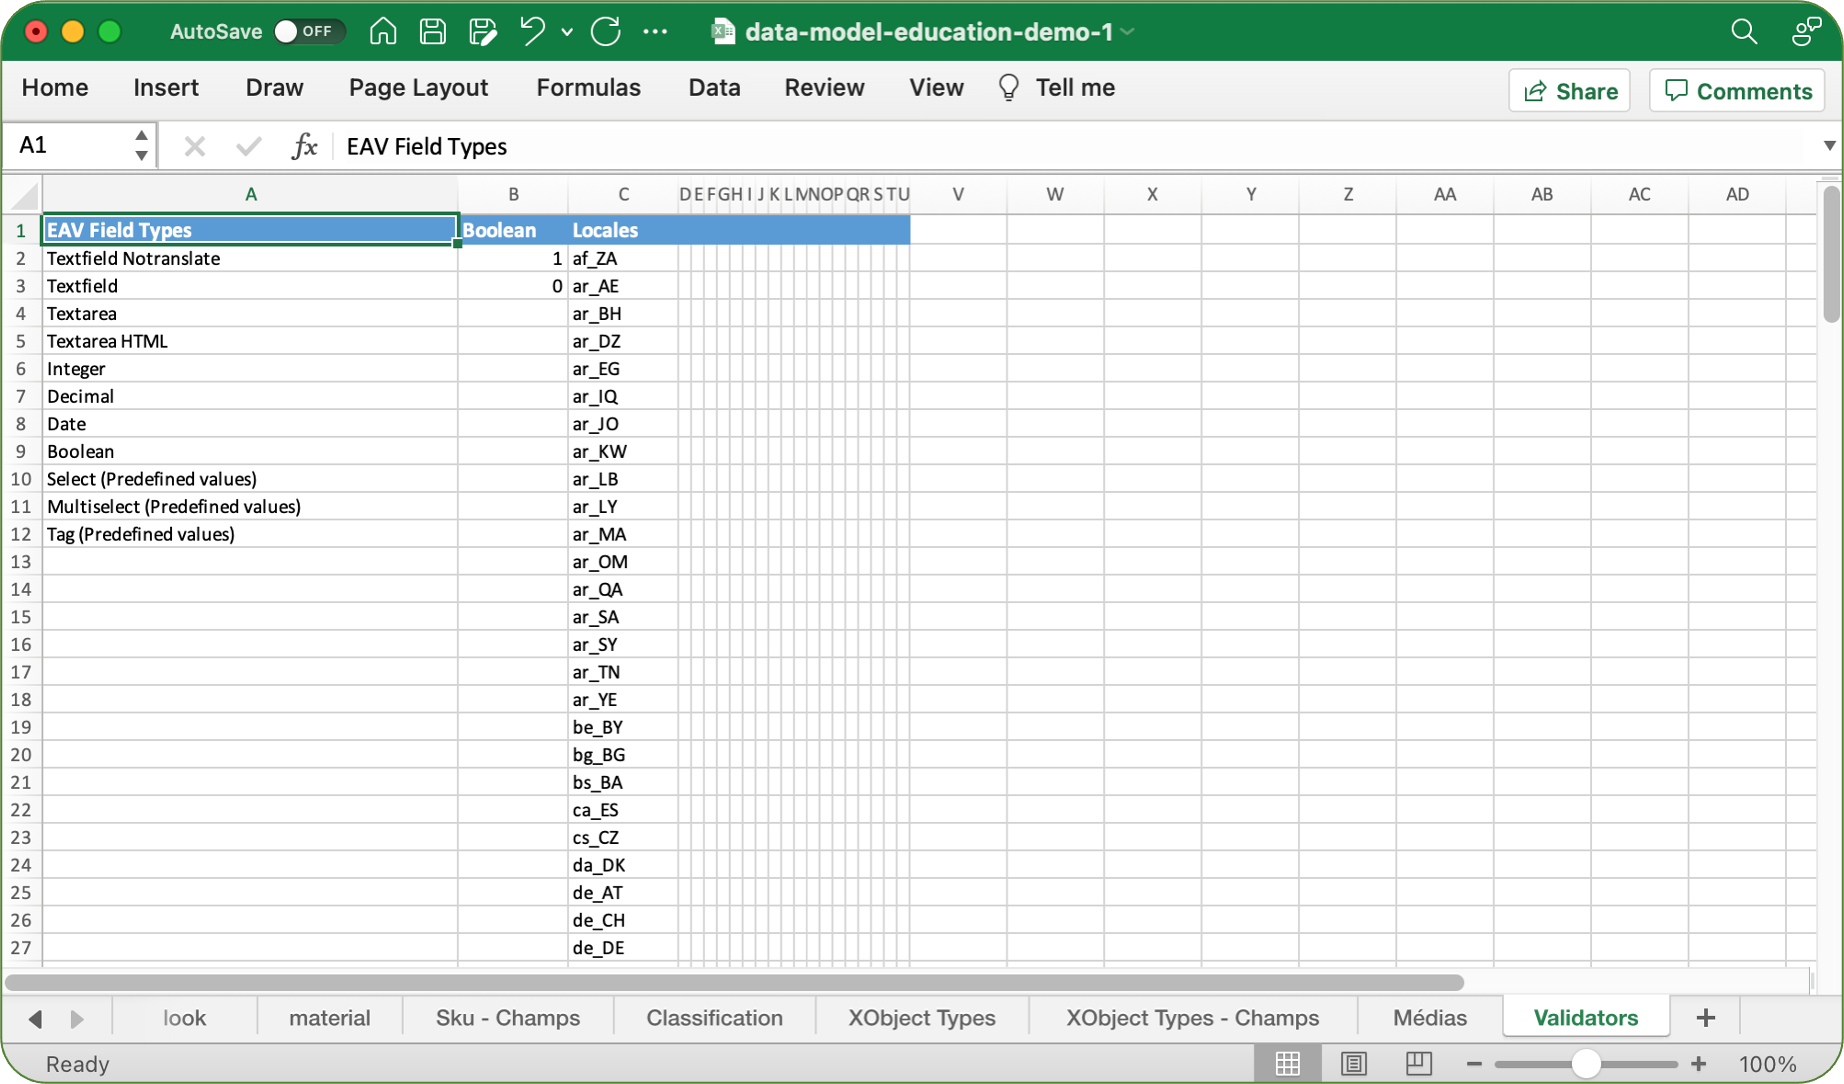The image size is (1844, 1084).
Task: Open the Data ribbon tab
Action: coord(714,88)
